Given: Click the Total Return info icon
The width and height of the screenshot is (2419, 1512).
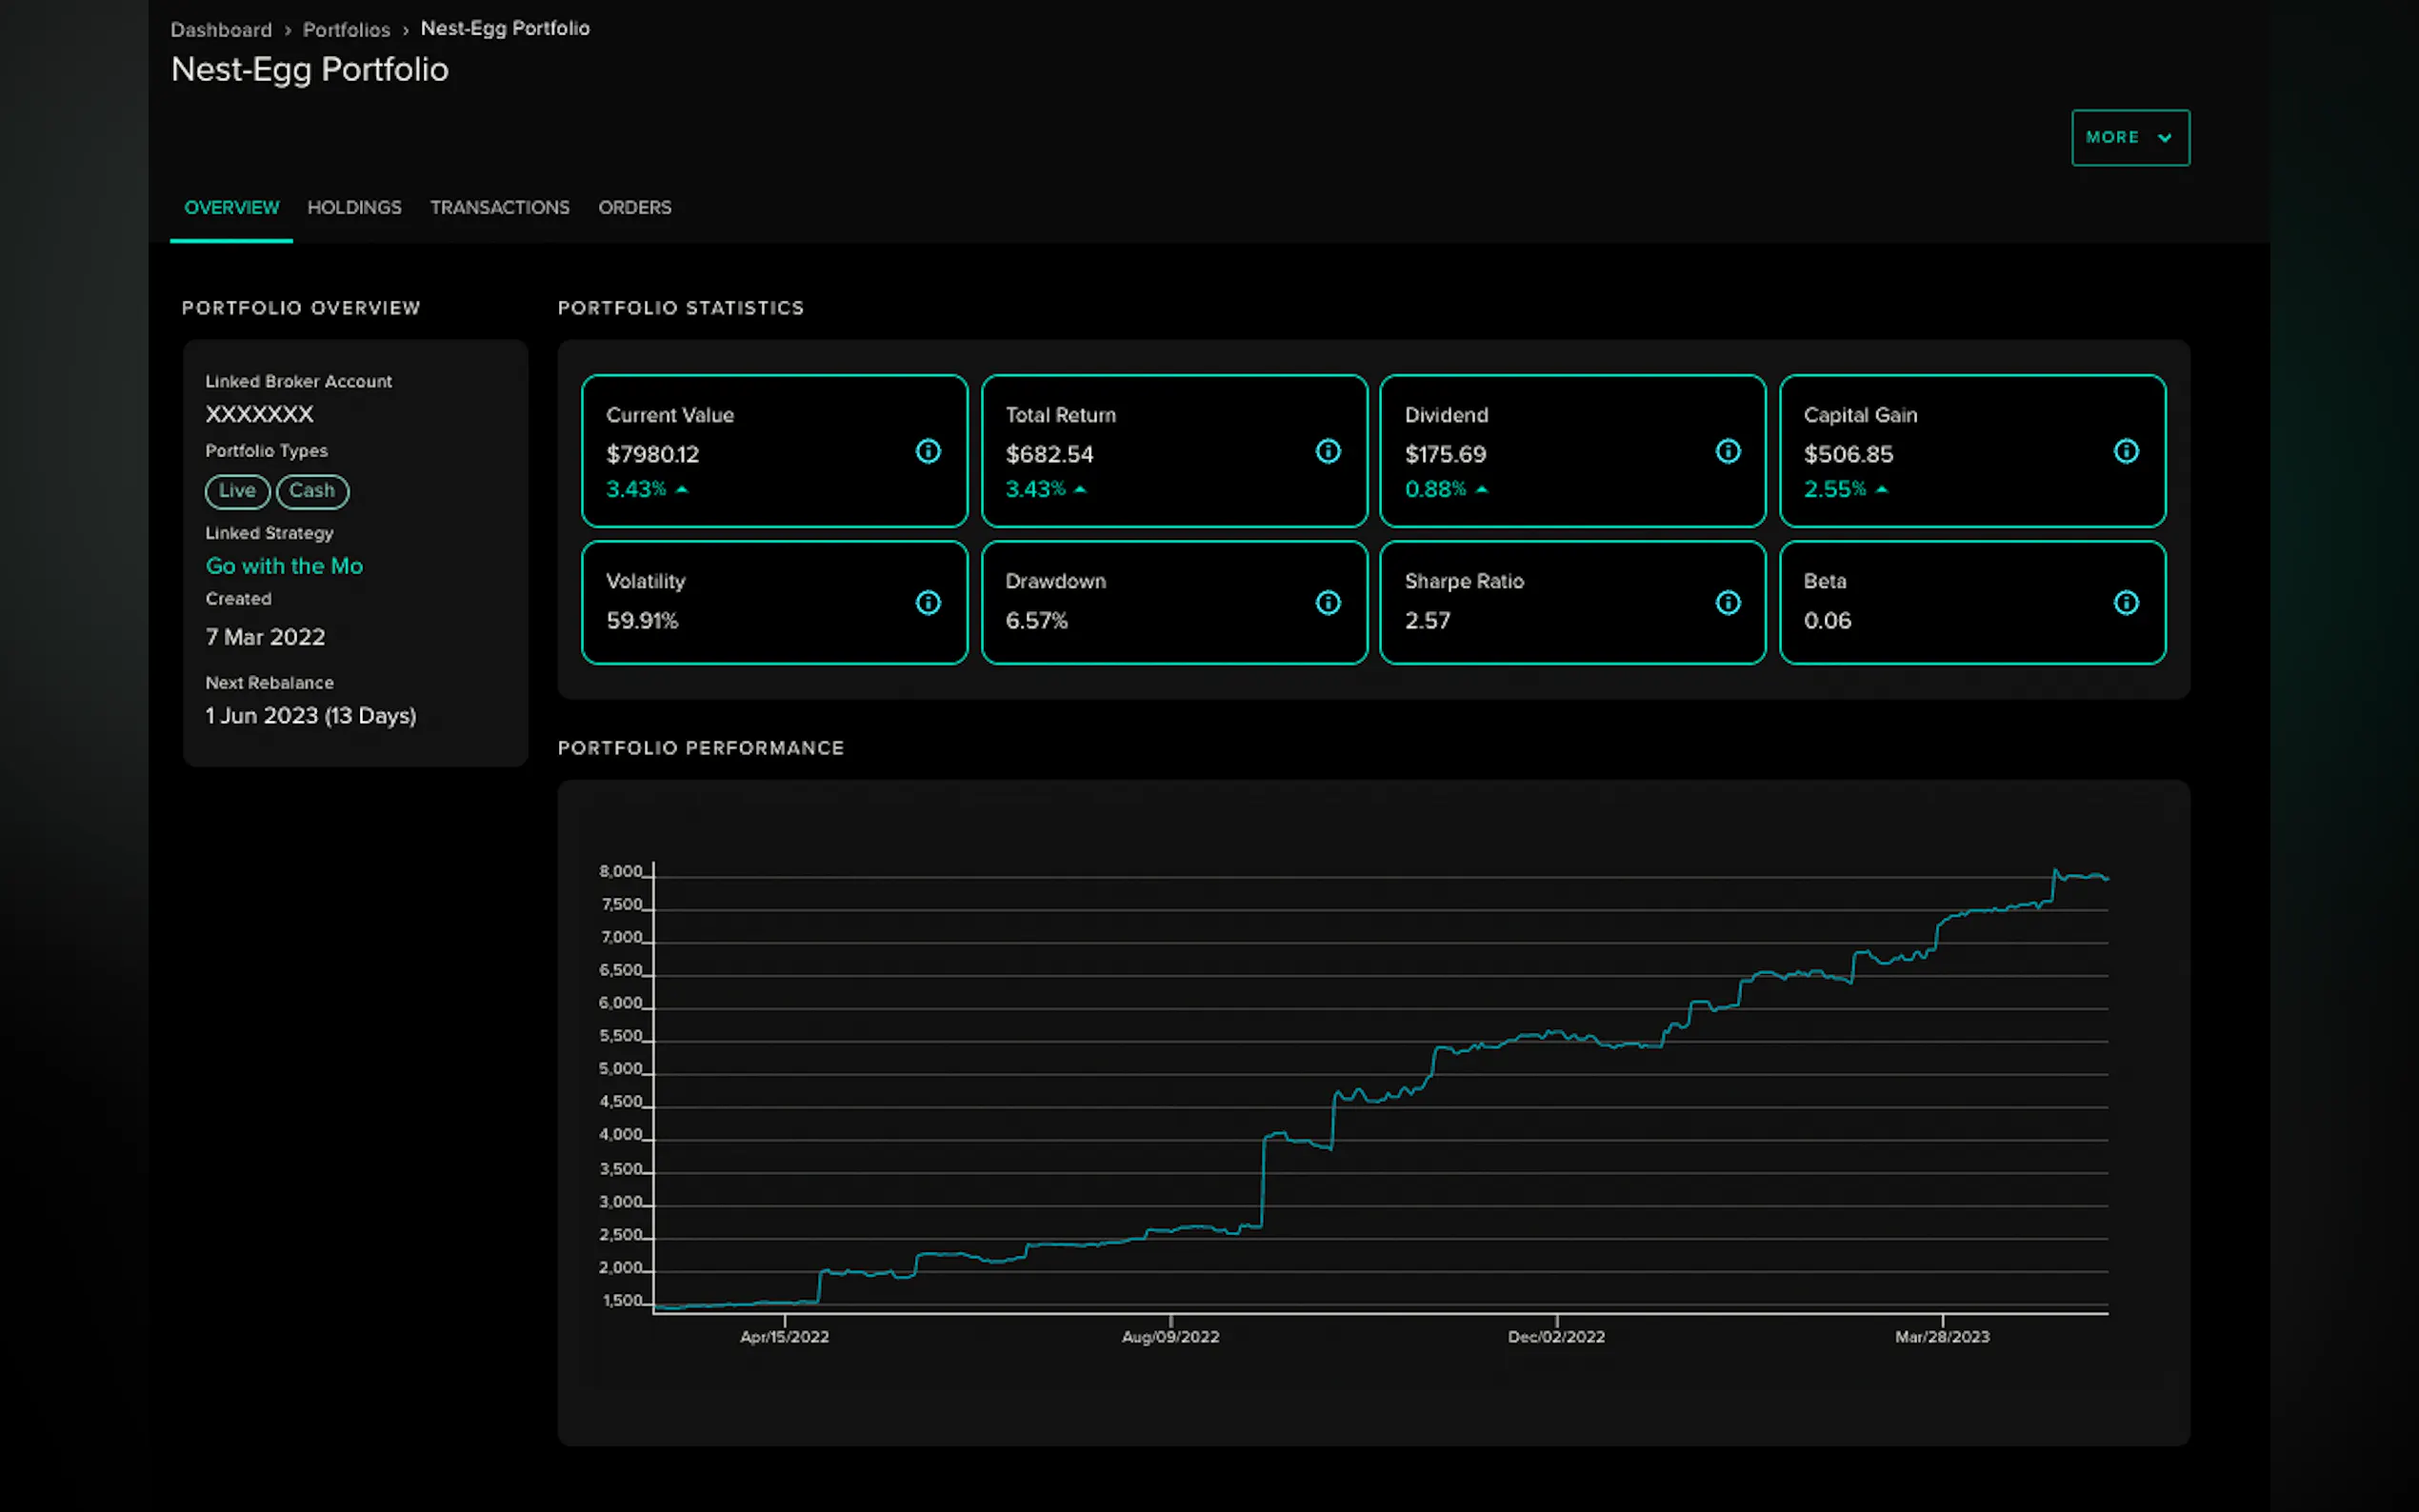Looking at the screenshot, I should click(x=1328, y=451).
